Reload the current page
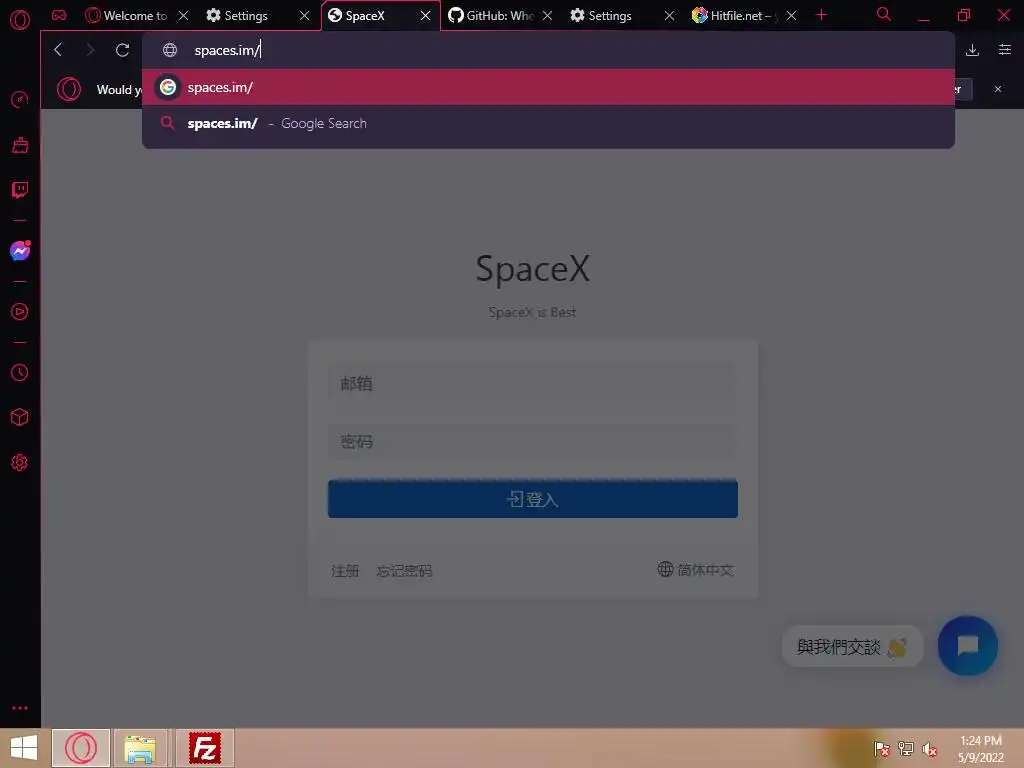 [122, 50]
